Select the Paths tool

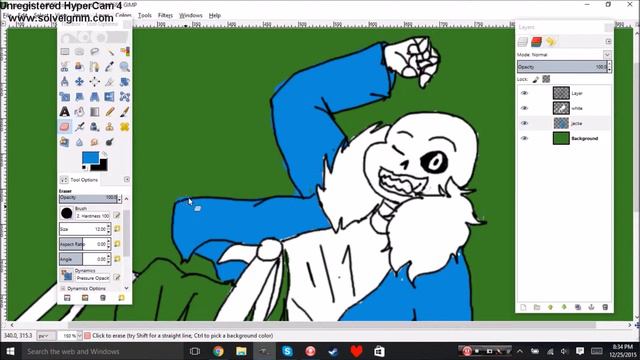tap(94, 67)
